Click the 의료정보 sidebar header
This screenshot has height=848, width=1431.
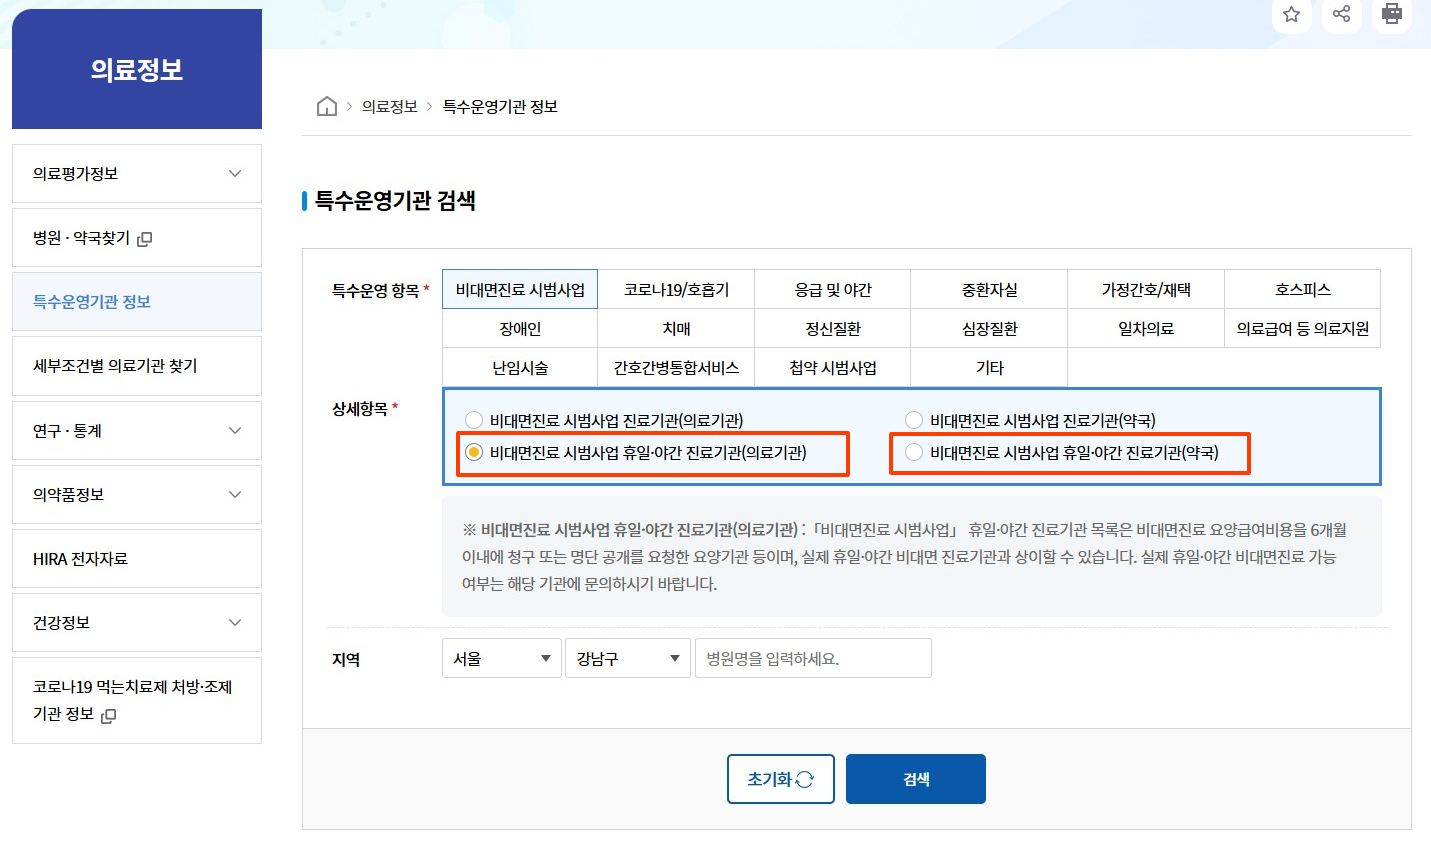(x=137, y=69)
